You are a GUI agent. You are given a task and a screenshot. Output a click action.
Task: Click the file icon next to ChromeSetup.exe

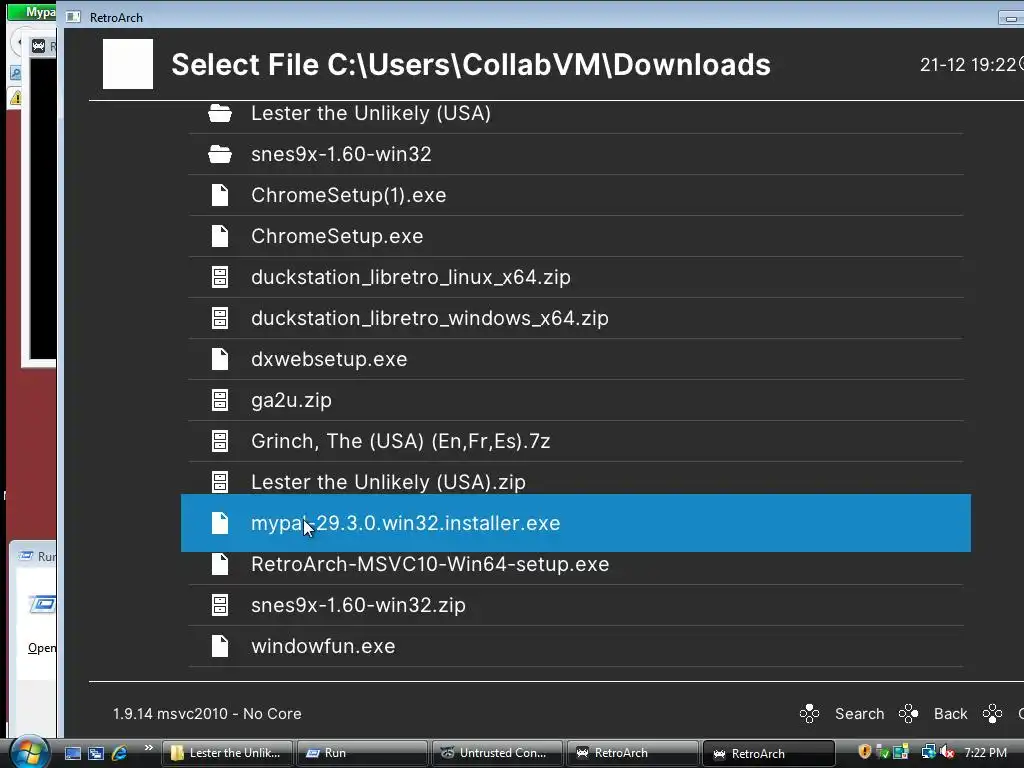[220, 236]
